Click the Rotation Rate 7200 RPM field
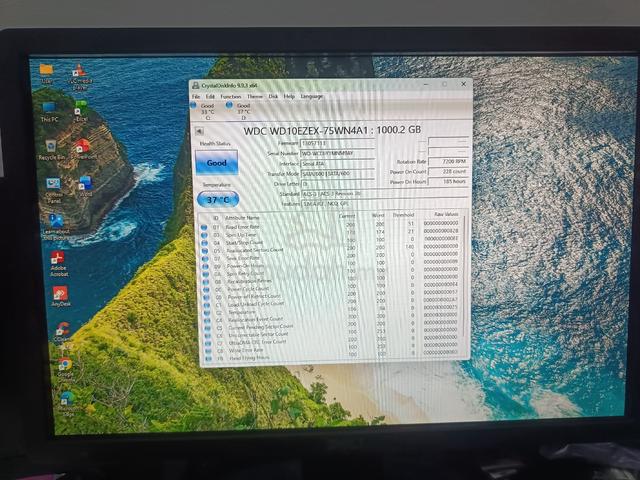 pyautogui.click(x=447, y=162)
